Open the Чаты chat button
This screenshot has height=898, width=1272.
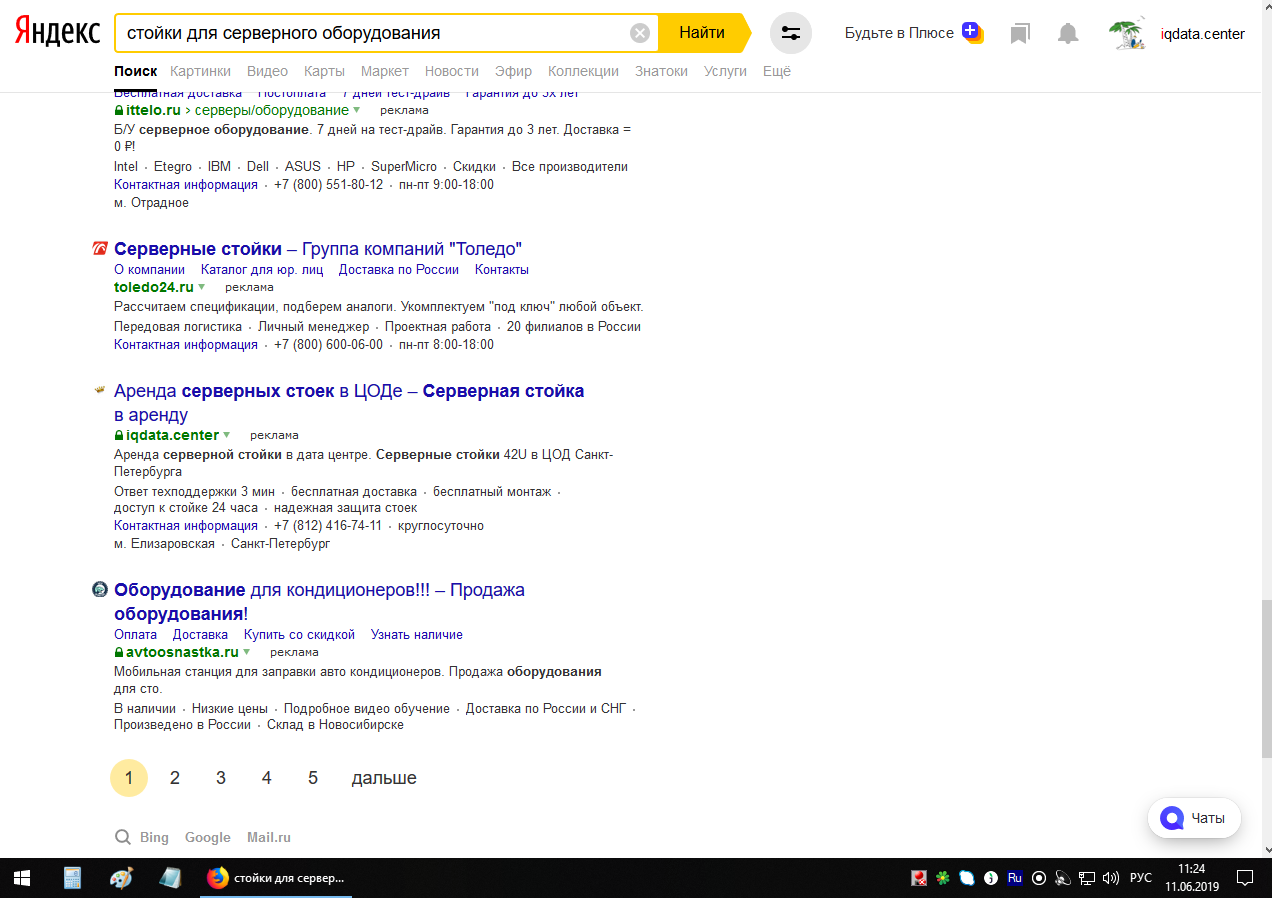point(1194,818)
